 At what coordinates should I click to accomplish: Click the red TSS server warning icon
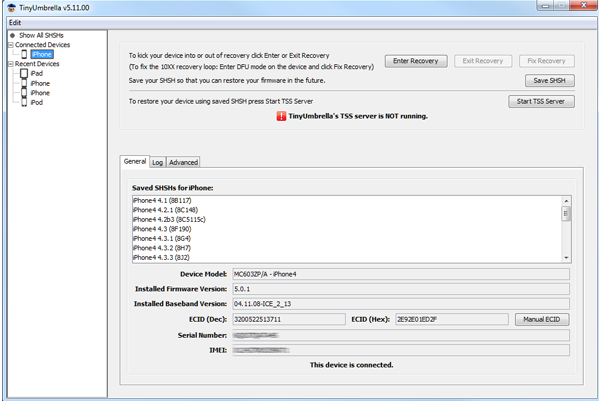[281, 116]
